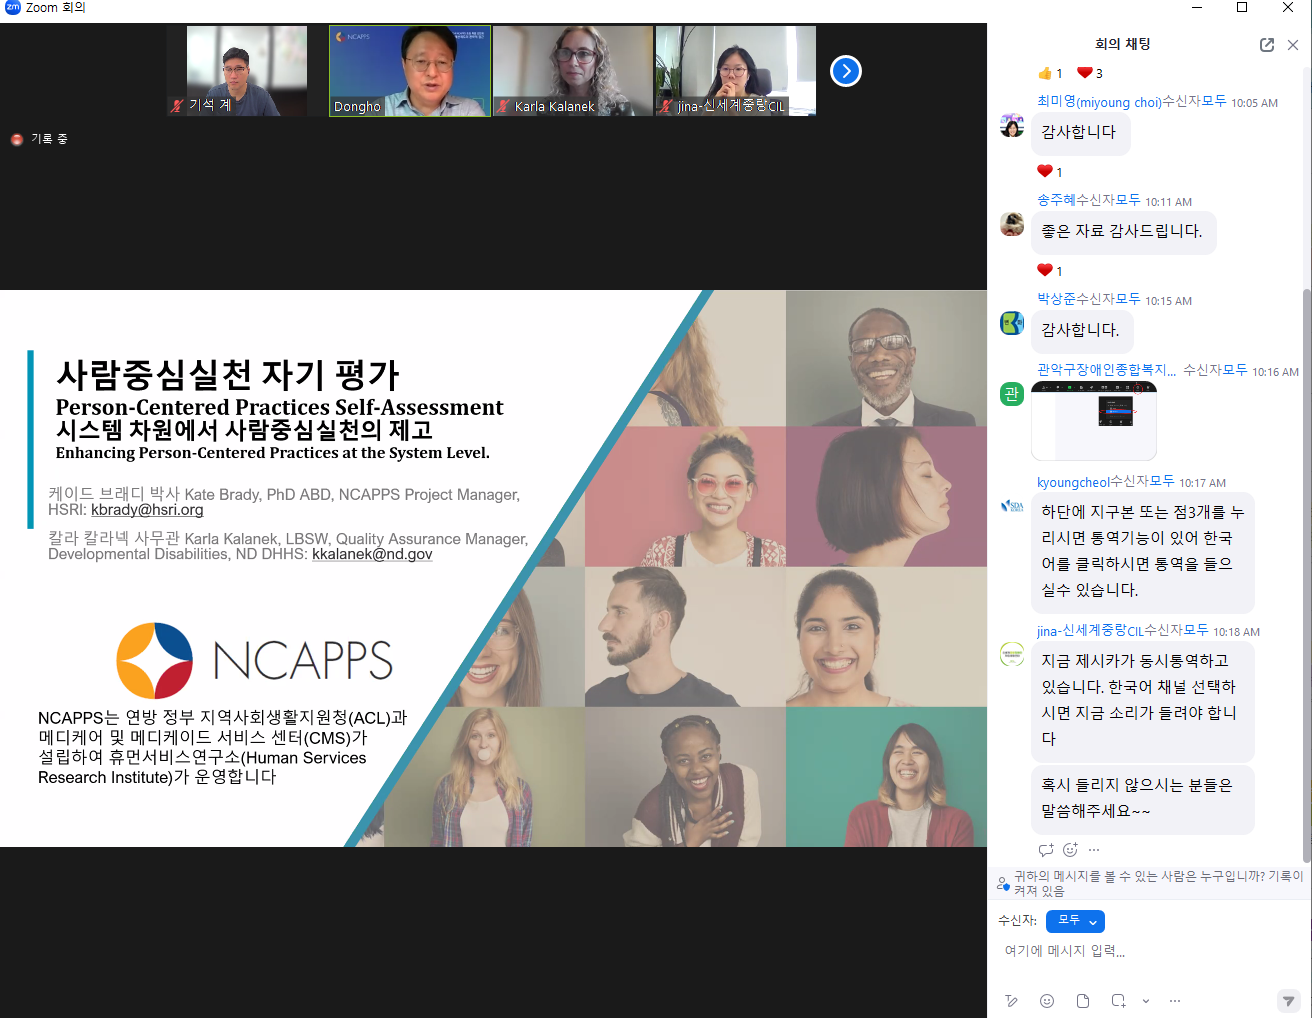This screenshot has width=1312, height=1018.
Task: Open more options in the chat input toolbar
Action: click(1175, 1001)
